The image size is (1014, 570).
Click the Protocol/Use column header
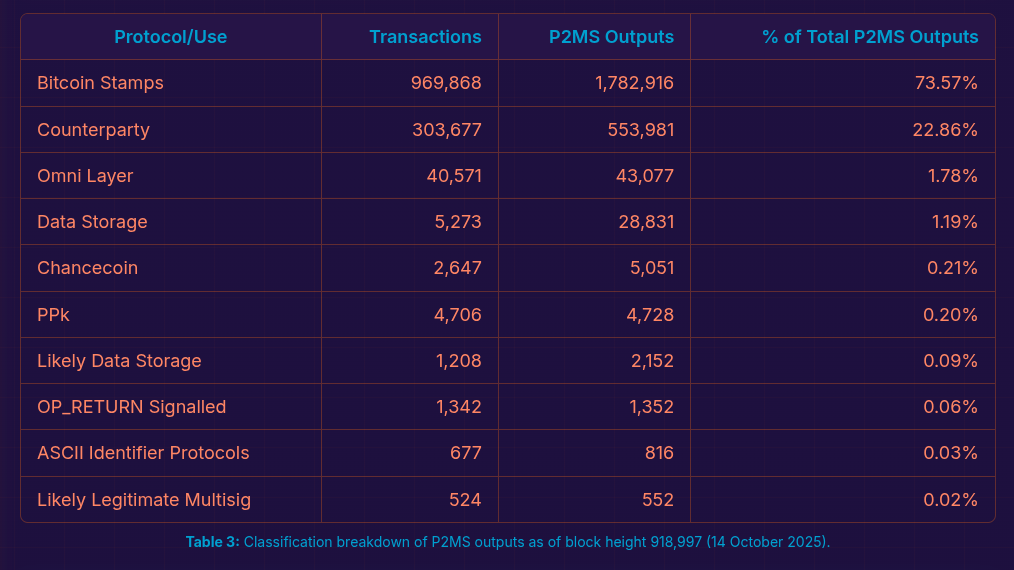tap(170, 37)
